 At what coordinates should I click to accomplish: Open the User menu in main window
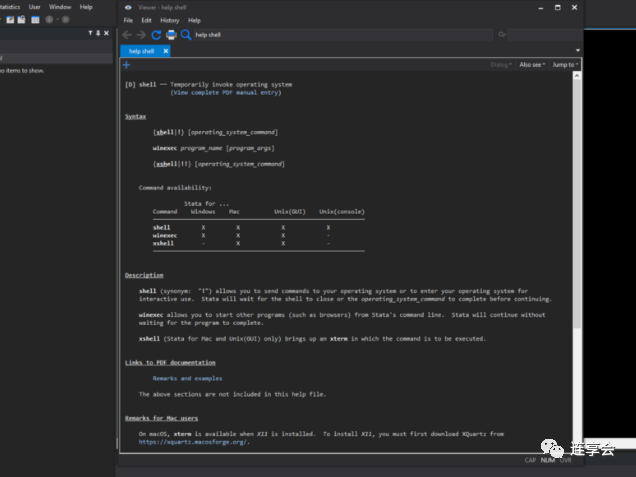[34, 7]
